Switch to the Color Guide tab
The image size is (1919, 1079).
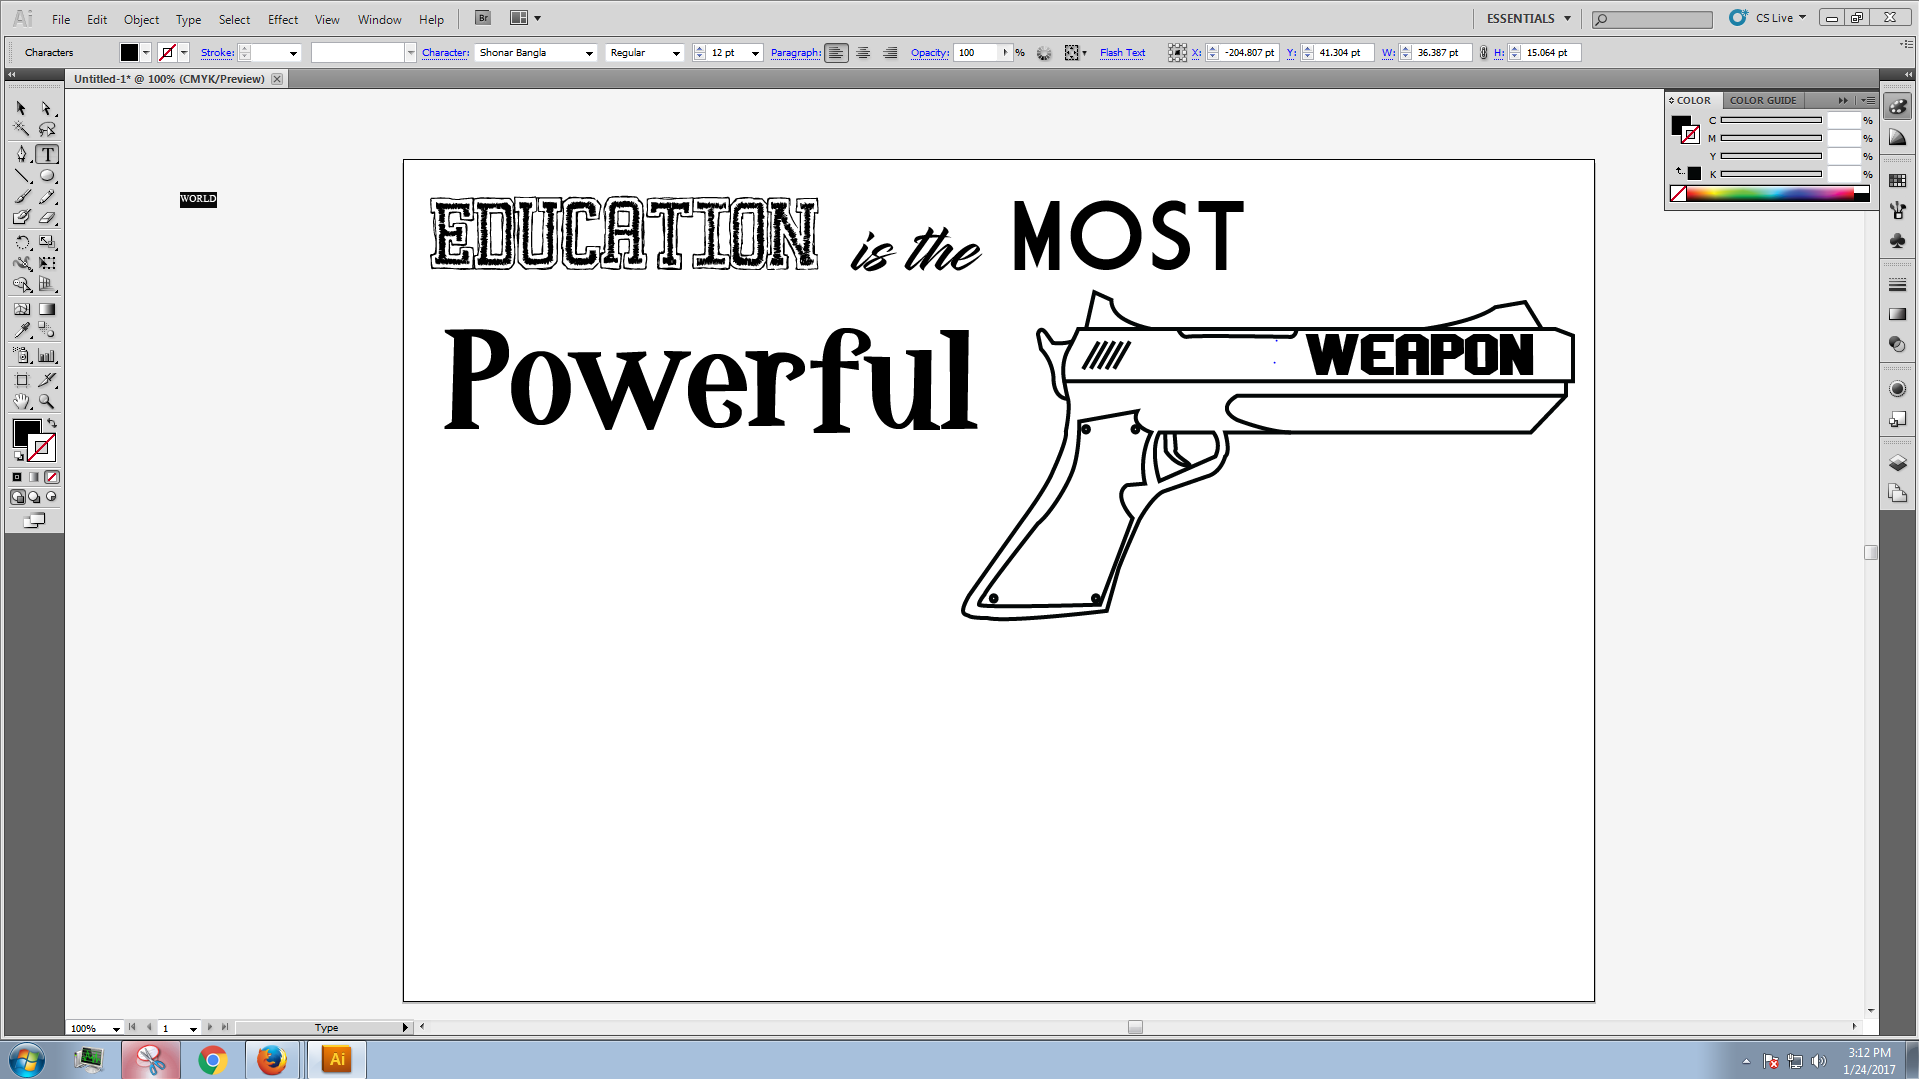click(x=1762, y=100)
